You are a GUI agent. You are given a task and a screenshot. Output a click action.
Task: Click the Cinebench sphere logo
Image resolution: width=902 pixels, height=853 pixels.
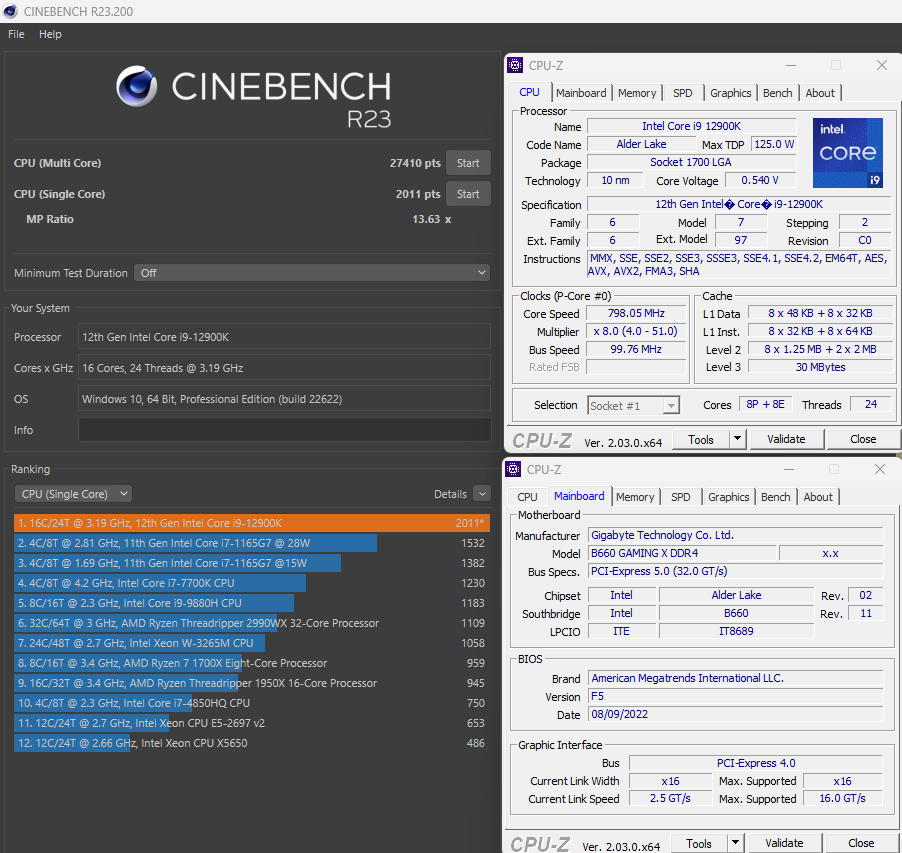coord(136,86)
